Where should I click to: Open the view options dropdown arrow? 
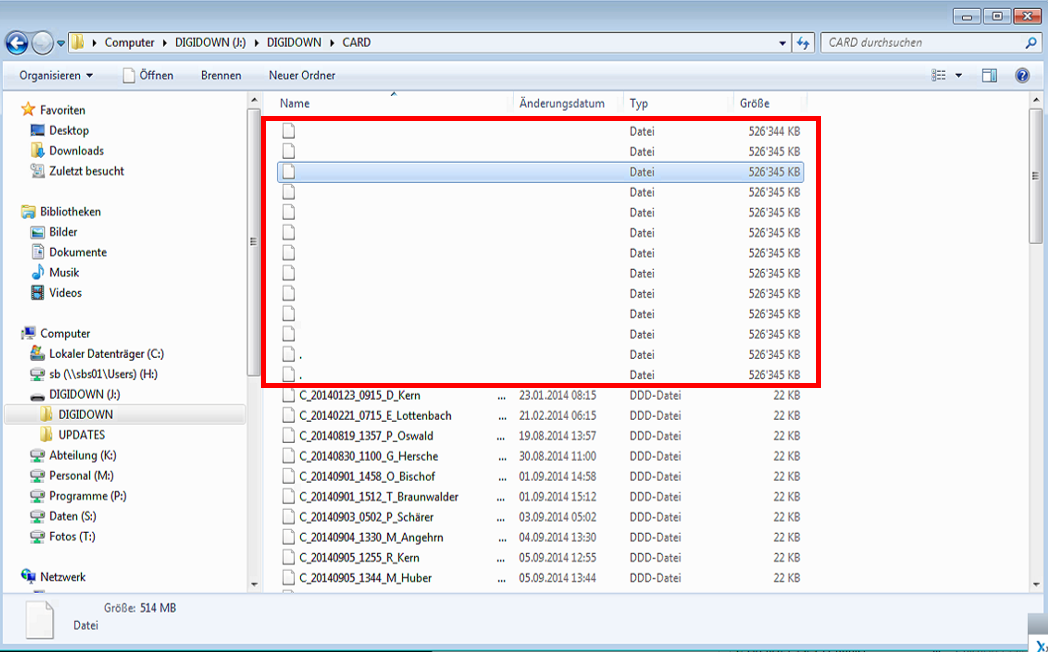[x=958, y=76]
